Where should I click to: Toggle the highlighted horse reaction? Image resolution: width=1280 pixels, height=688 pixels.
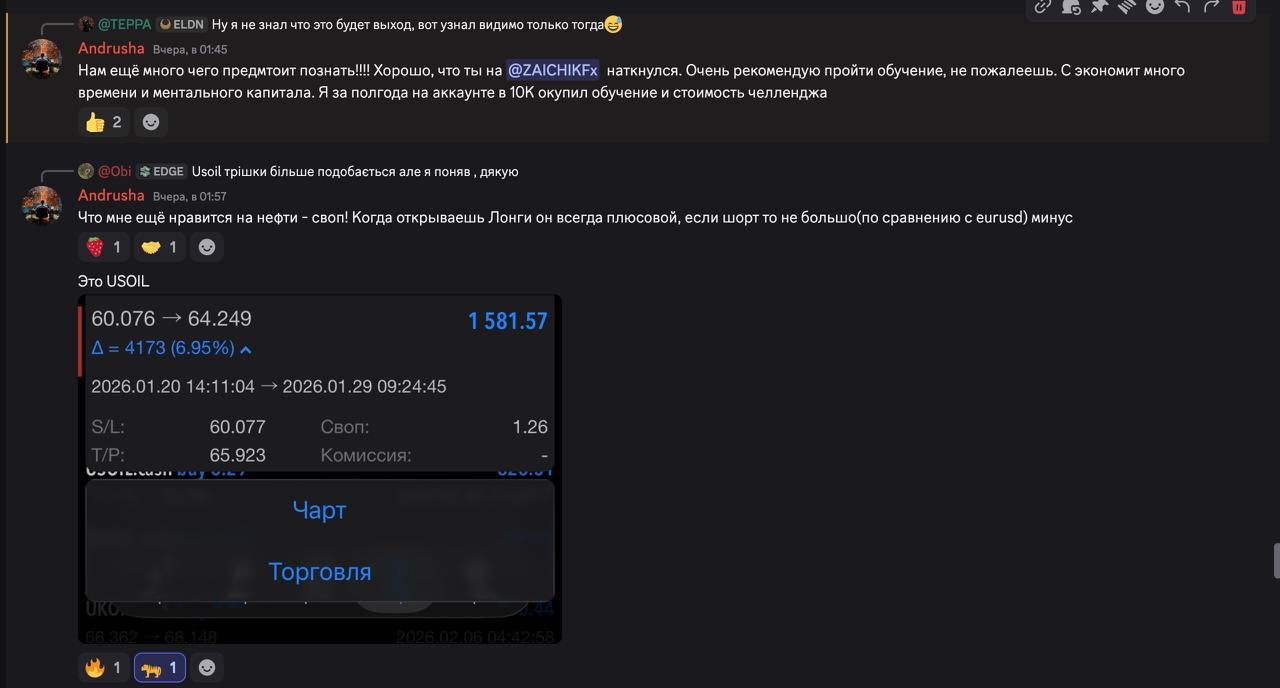pos(158,667)
